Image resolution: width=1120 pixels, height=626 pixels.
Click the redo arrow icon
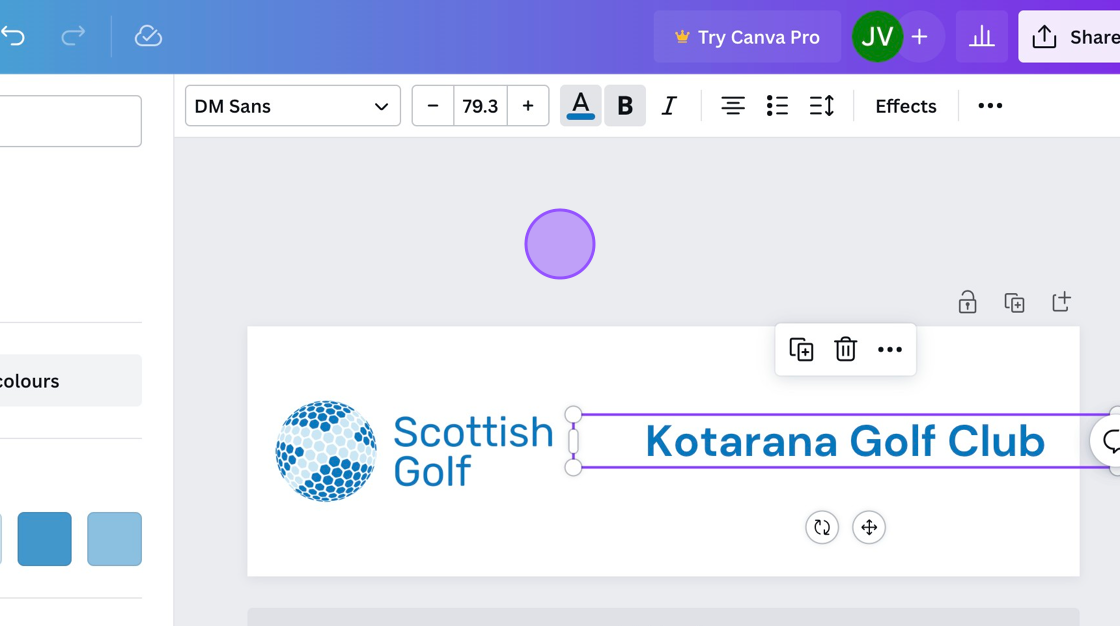coord(73,37)
